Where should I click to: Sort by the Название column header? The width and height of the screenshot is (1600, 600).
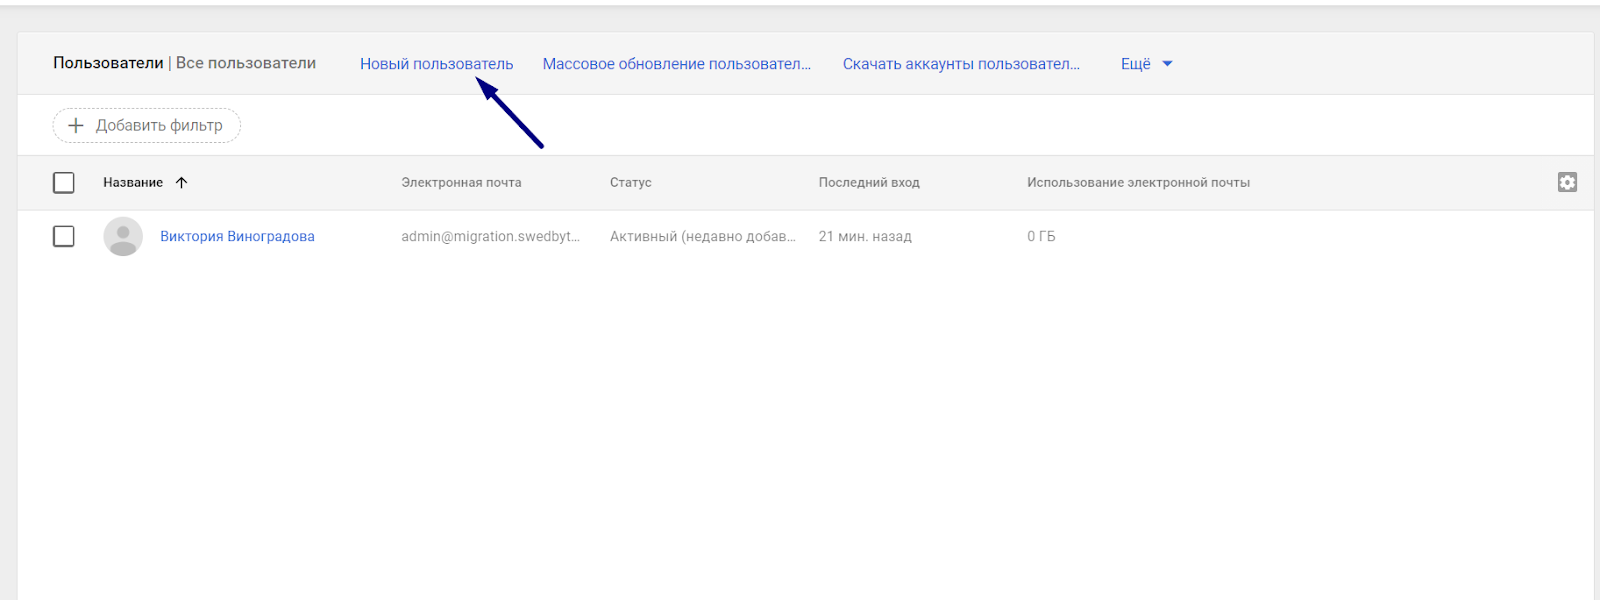tap(133, 183)
